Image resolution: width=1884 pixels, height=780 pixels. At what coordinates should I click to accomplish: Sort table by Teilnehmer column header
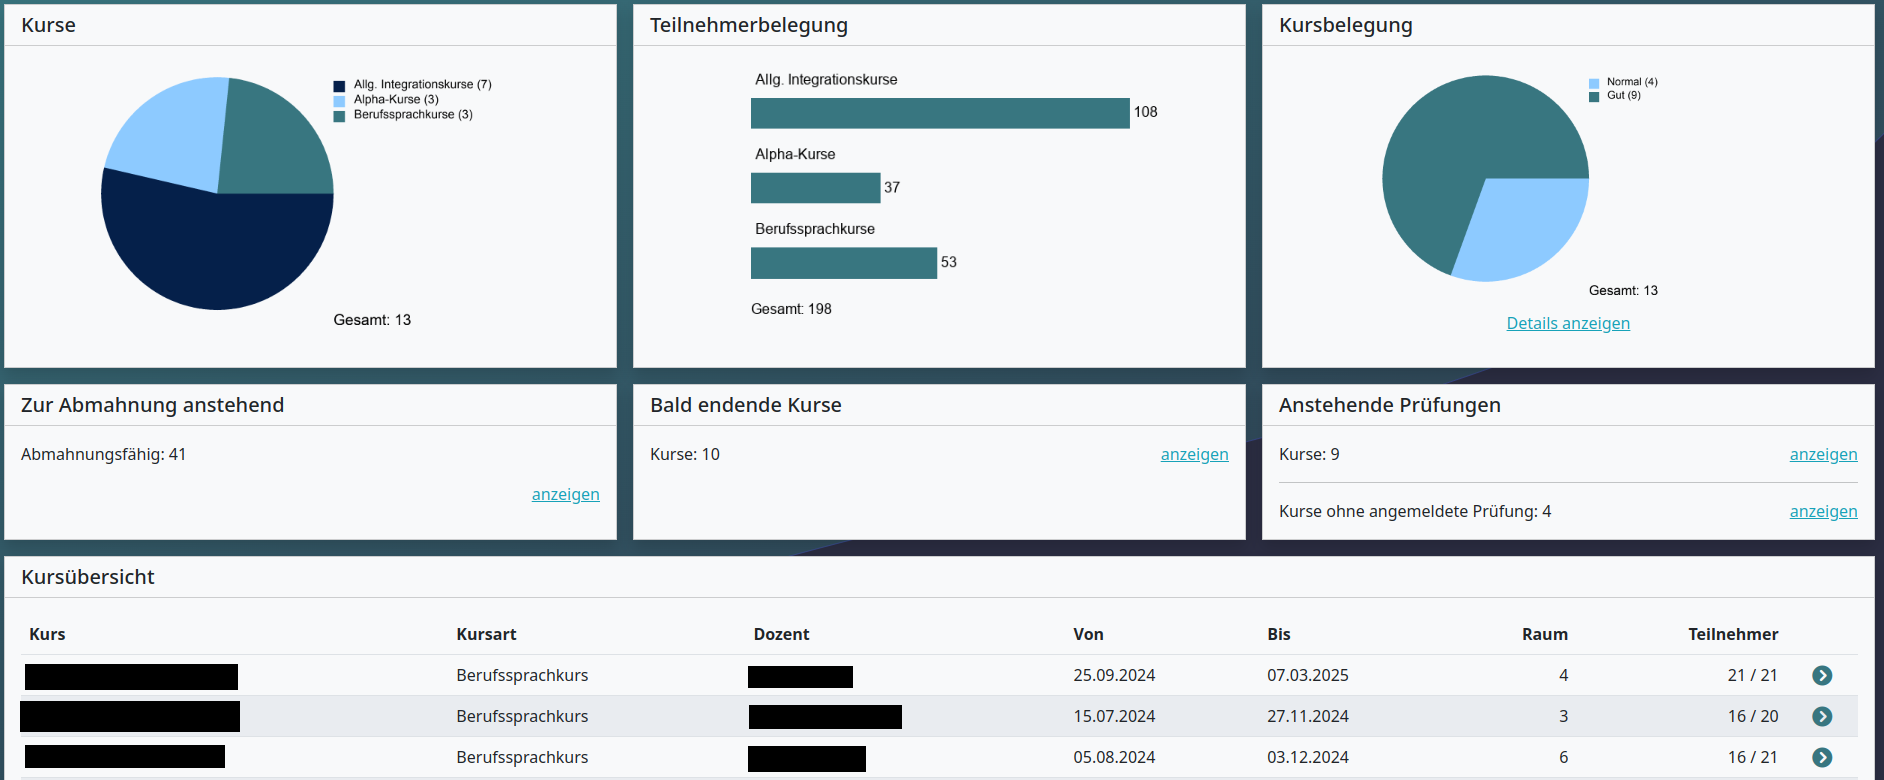[1732, 634]
